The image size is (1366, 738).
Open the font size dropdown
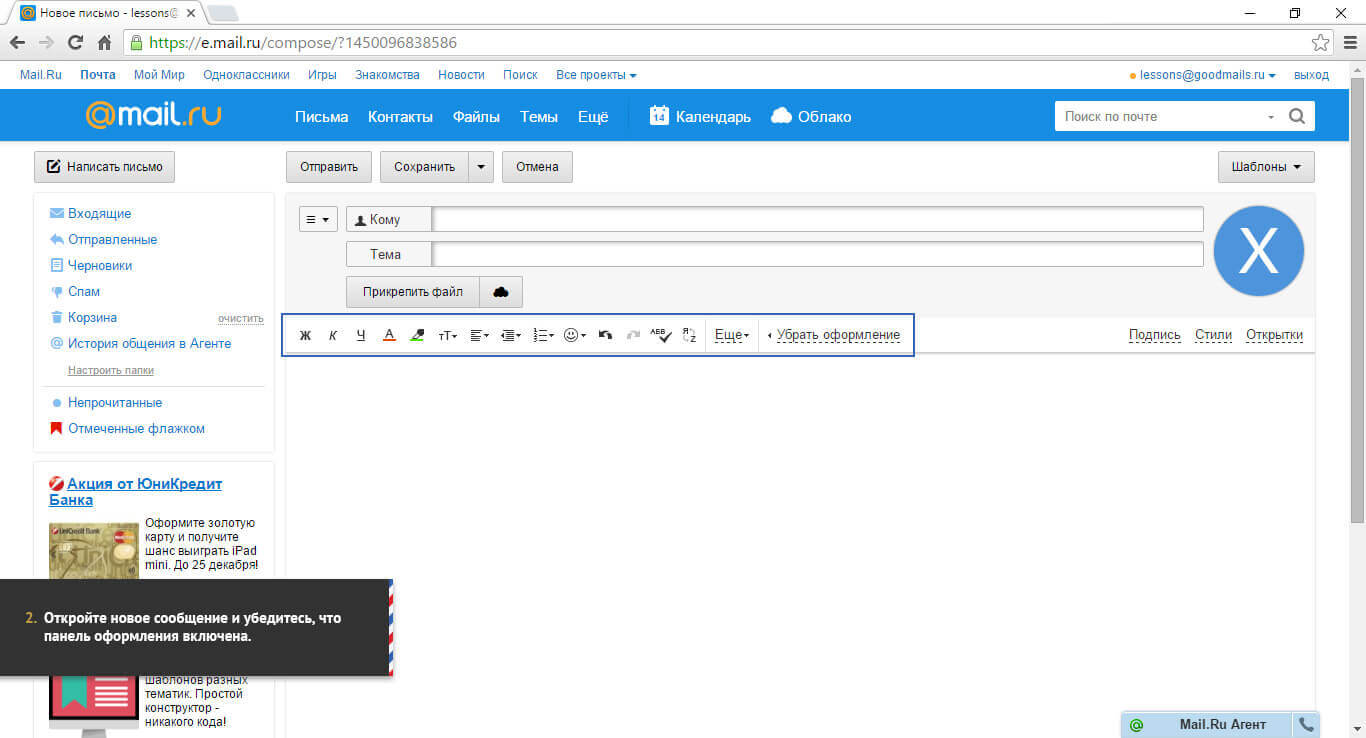447,336
